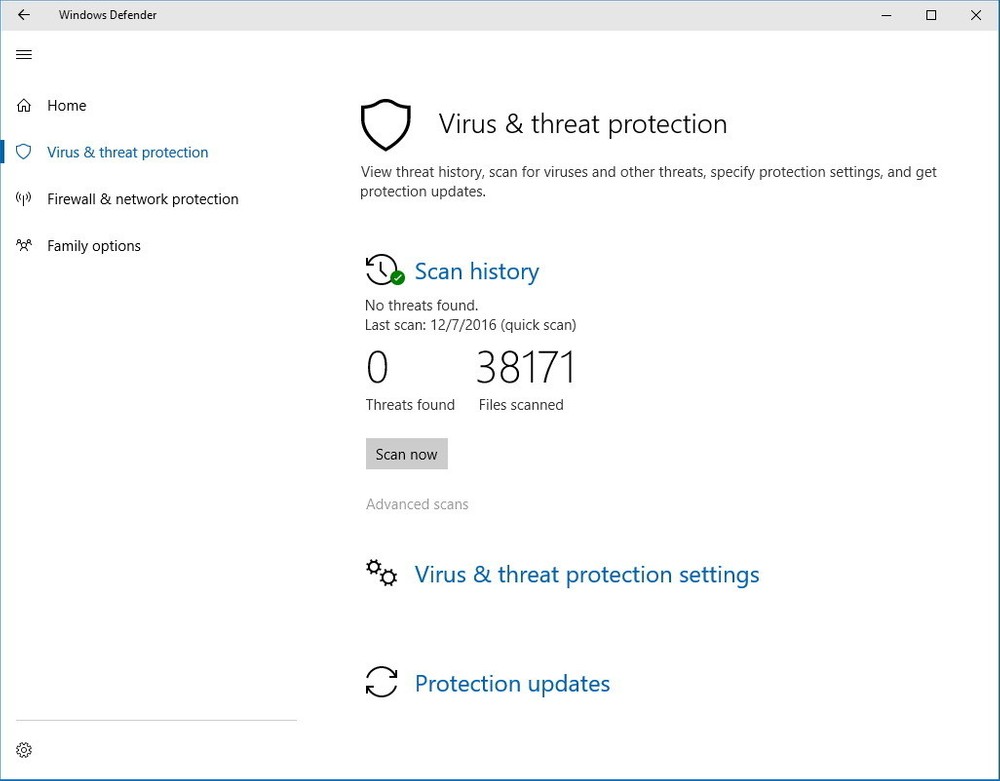Open settings via the gear icon
The width and height of the screenshot is (1000, 781).
(x=24, y=750)
